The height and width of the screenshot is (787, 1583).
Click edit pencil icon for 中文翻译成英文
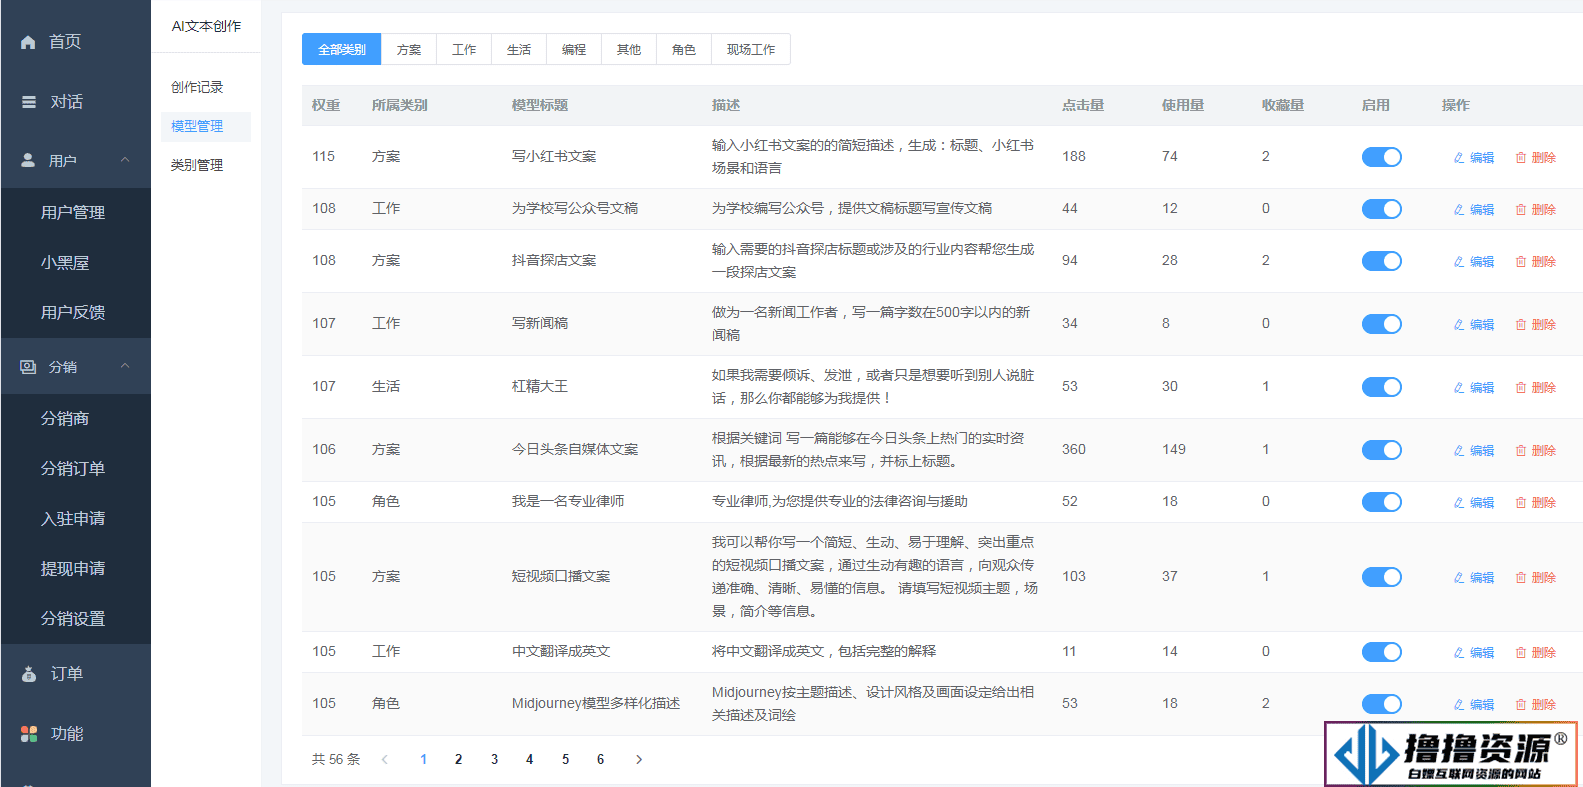tap(1459, 653)
